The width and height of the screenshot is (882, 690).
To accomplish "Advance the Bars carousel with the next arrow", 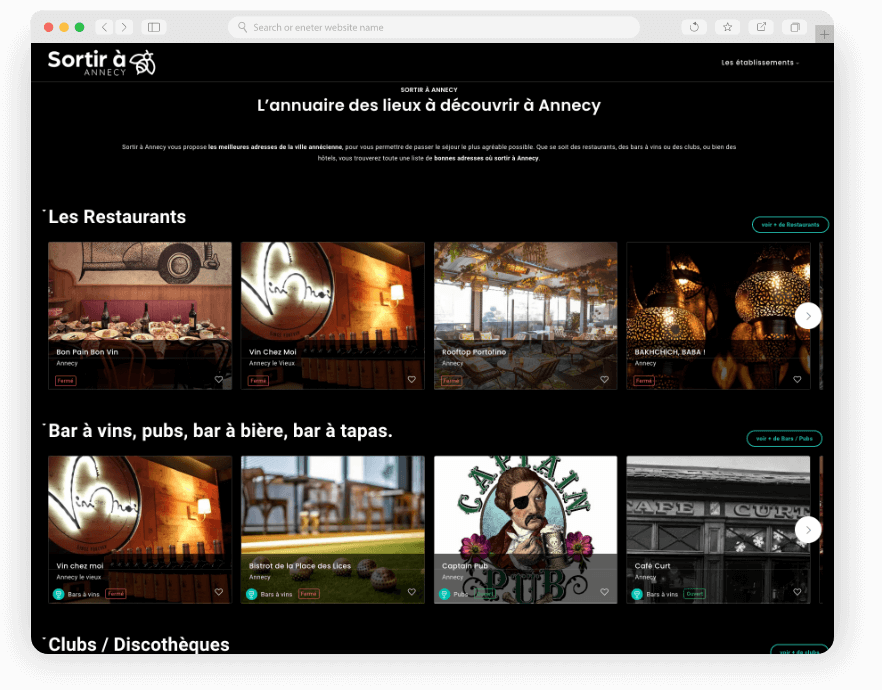I will coord(808,530).
